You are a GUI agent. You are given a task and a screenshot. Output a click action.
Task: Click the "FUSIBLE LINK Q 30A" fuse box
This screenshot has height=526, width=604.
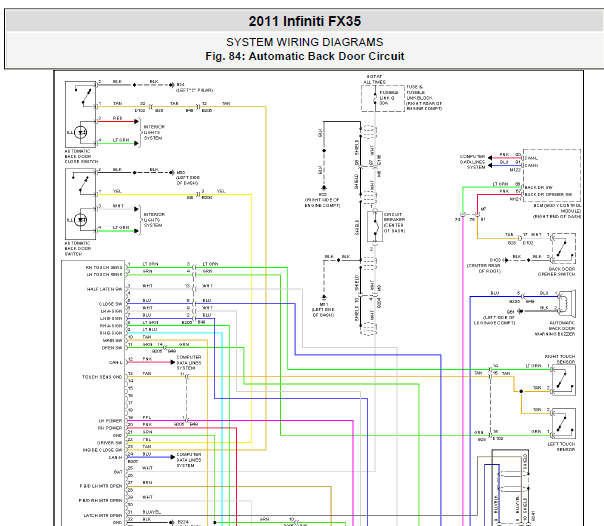(383, 98)
